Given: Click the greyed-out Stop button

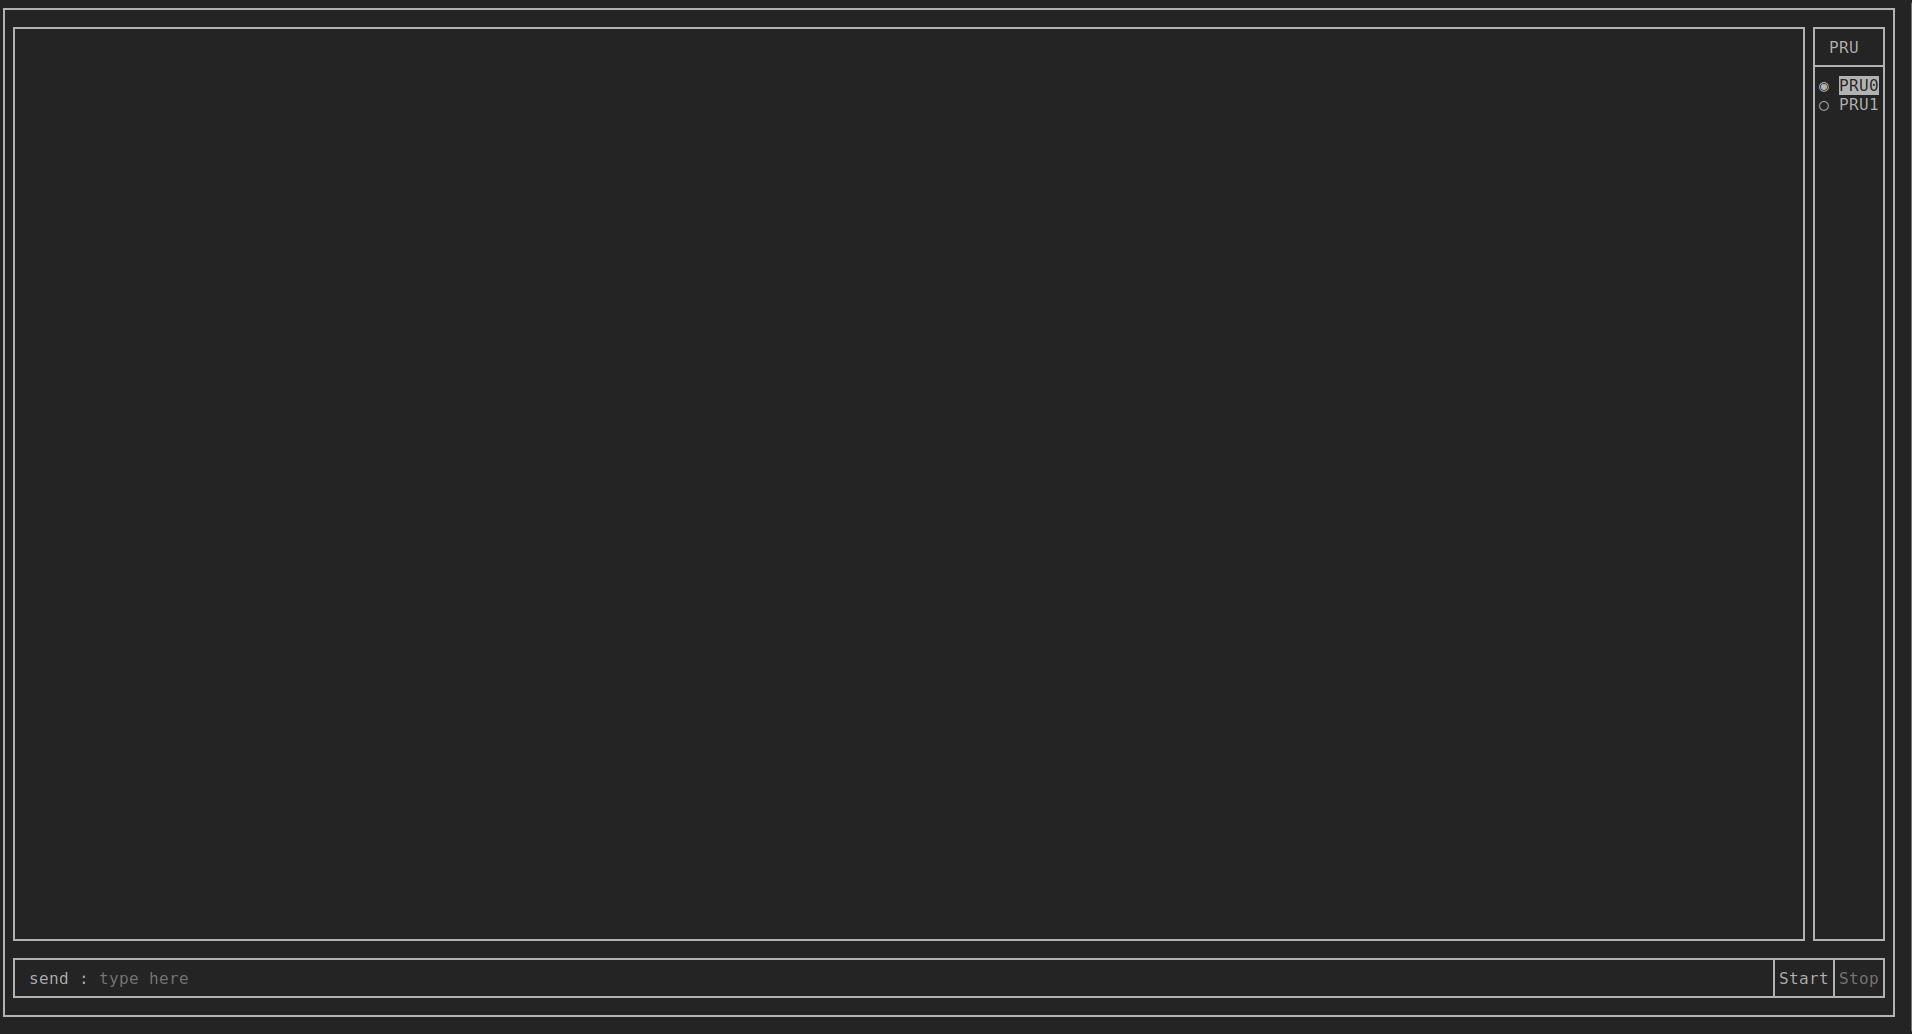Looking at the screenshot, I should pos(1858,978).
